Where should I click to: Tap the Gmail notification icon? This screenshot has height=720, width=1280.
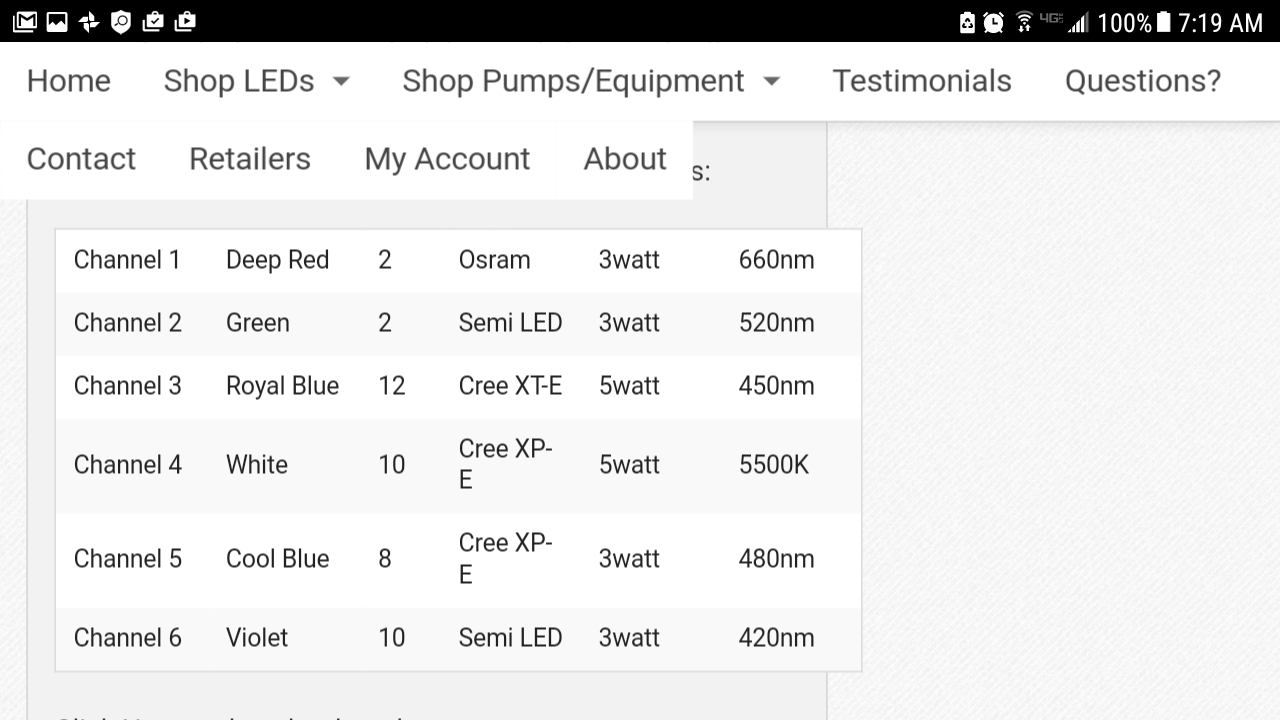click(25, 21)
